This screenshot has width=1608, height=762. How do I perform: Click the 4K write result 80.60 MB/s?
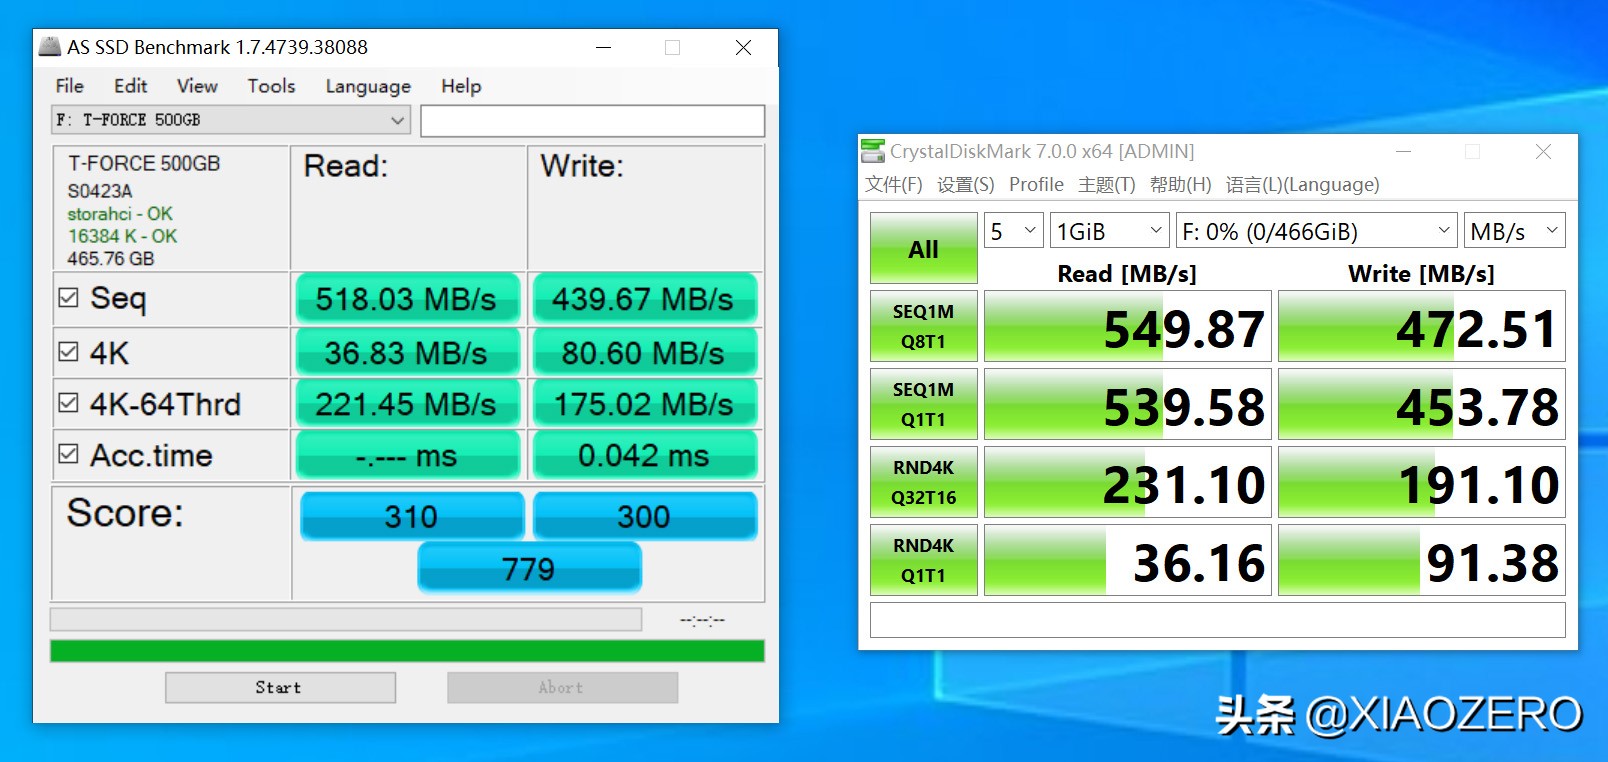(644, 352)
